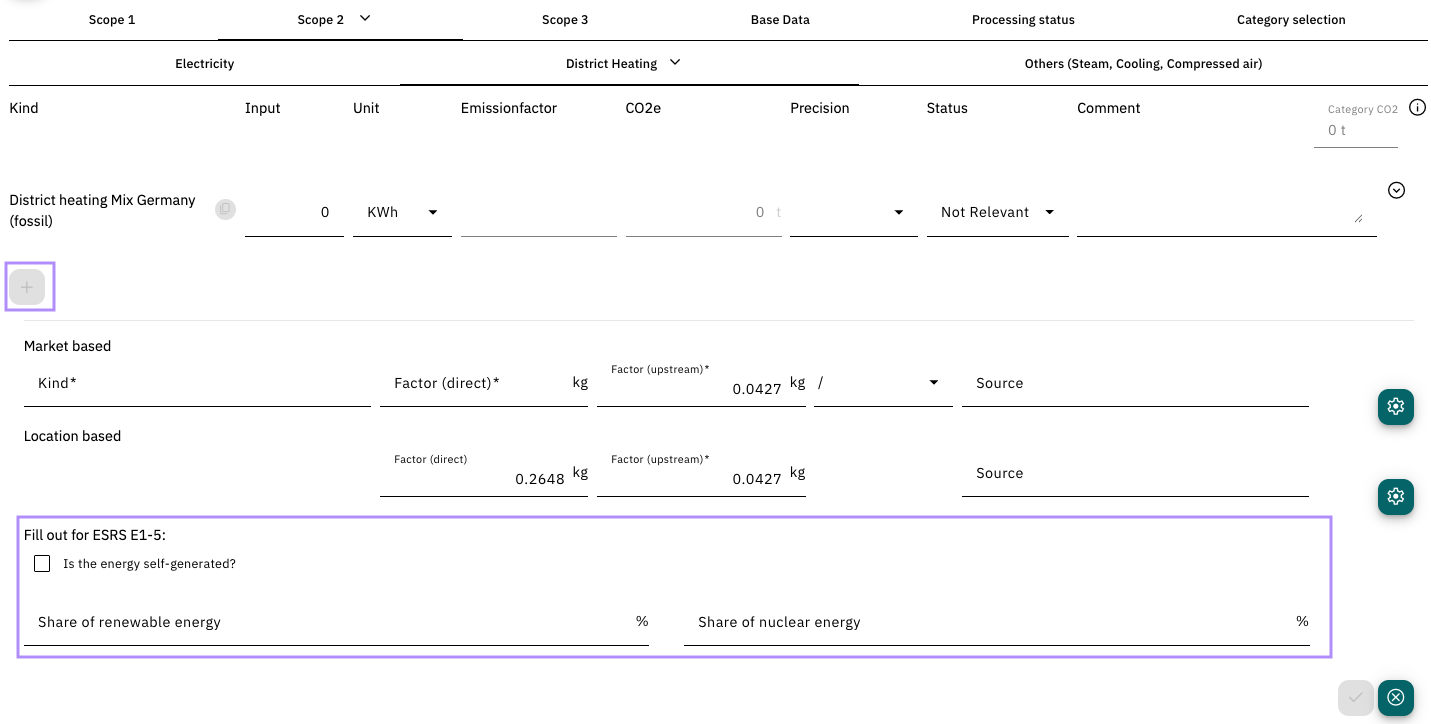Open the Location based settings gear icon

pos(1396,496)
